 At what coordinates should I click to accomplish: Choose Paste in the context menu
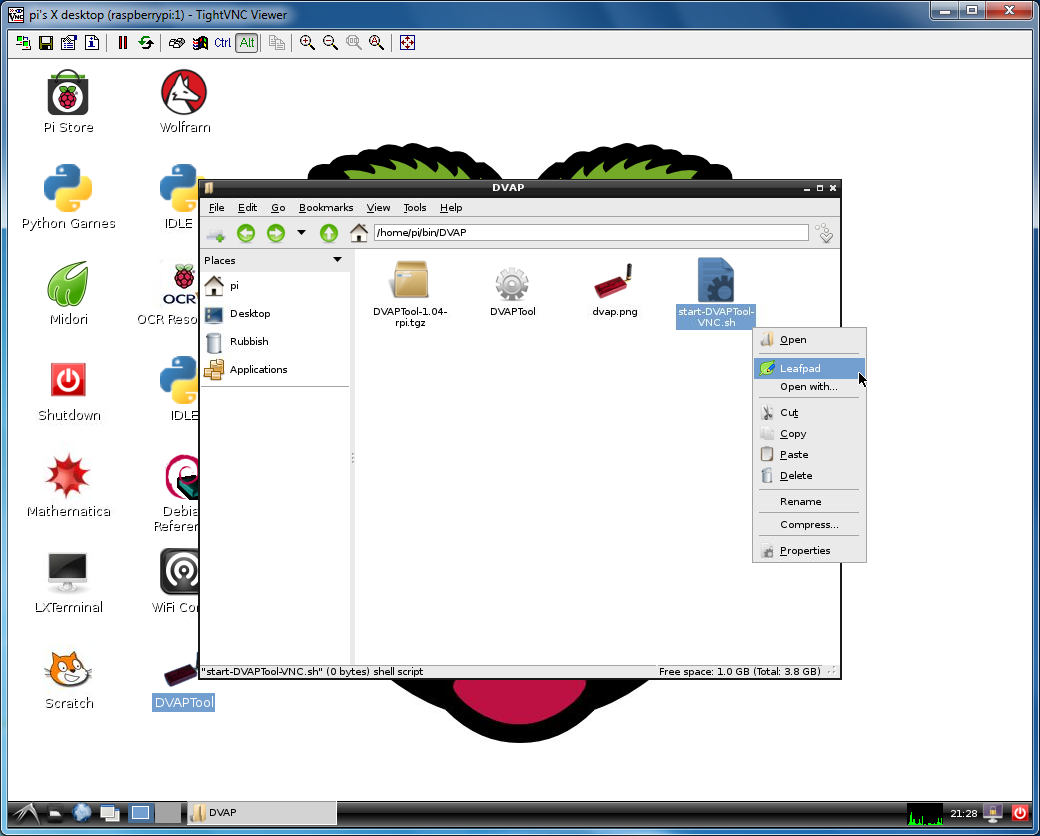click(809, 454)
